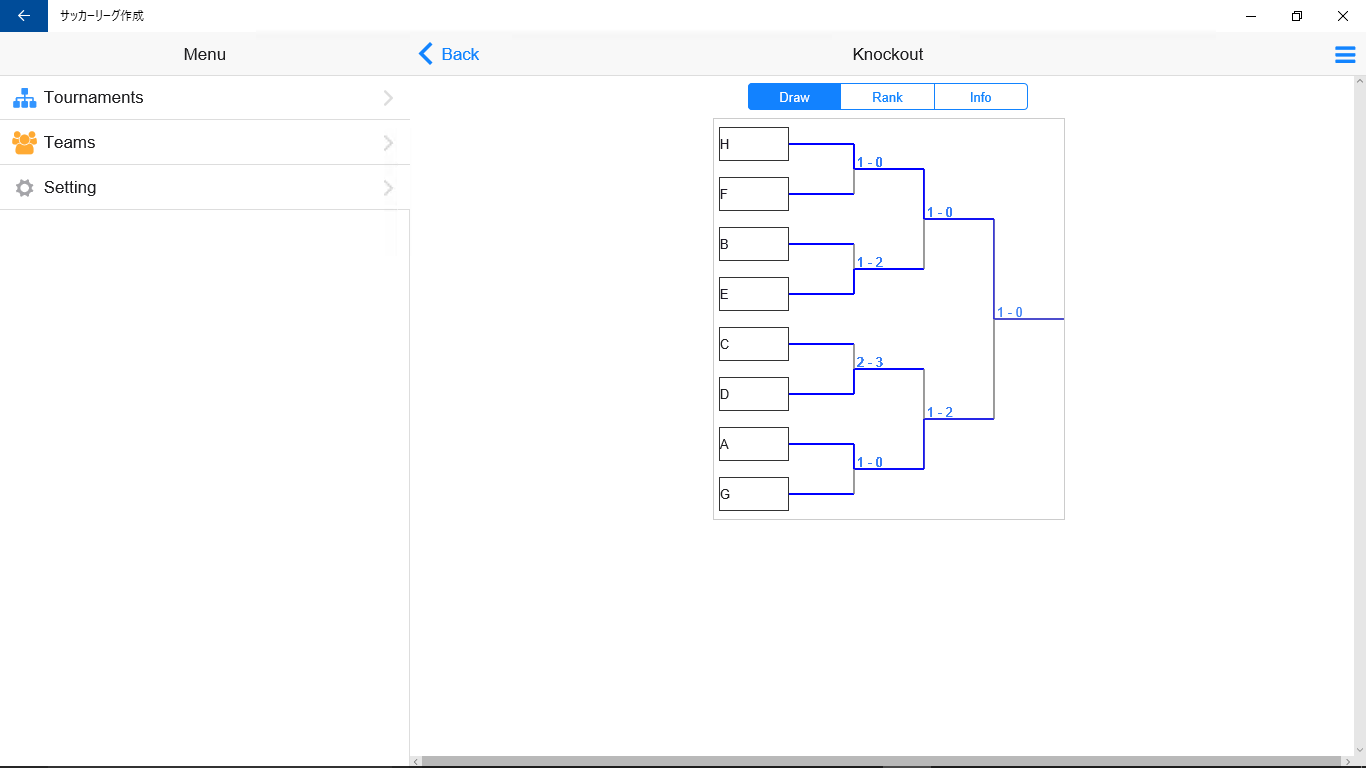Click the horizontal scrollbar at bottom
Screen dimensions: 1366x768
click(880, 762)
